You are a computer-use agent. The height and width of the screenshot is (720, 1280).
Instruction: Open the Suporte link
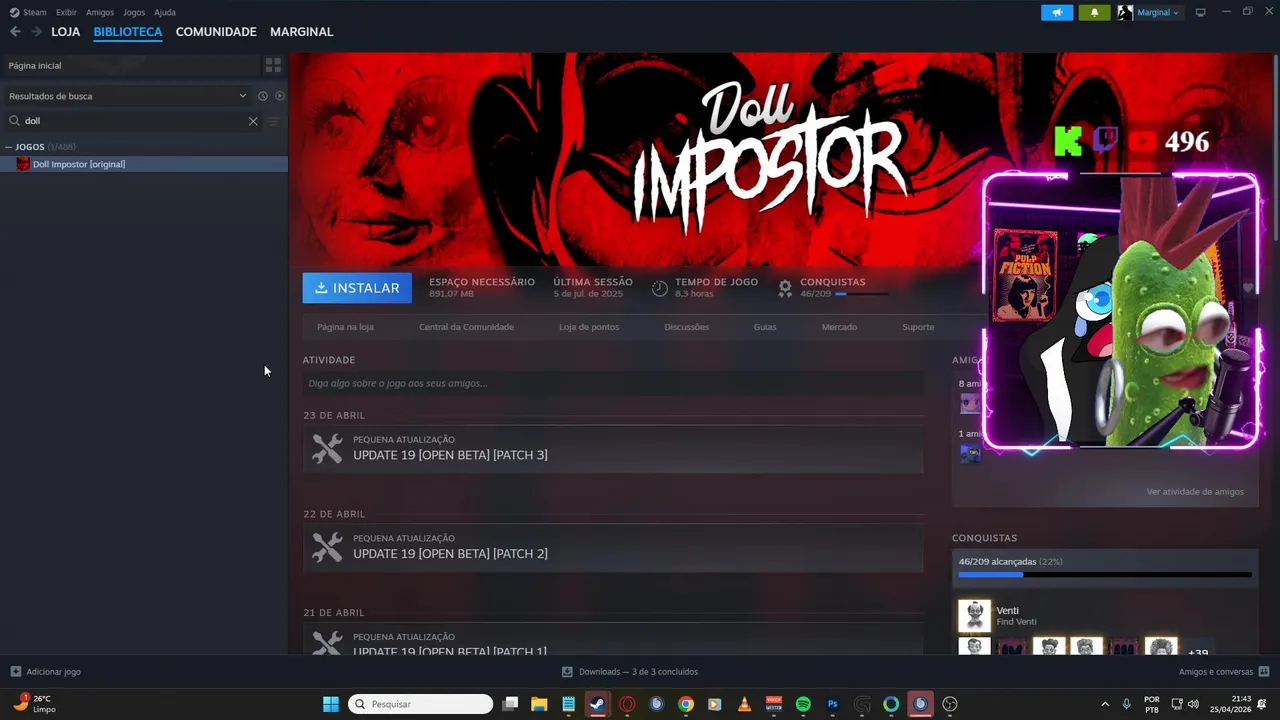(918, 327)
